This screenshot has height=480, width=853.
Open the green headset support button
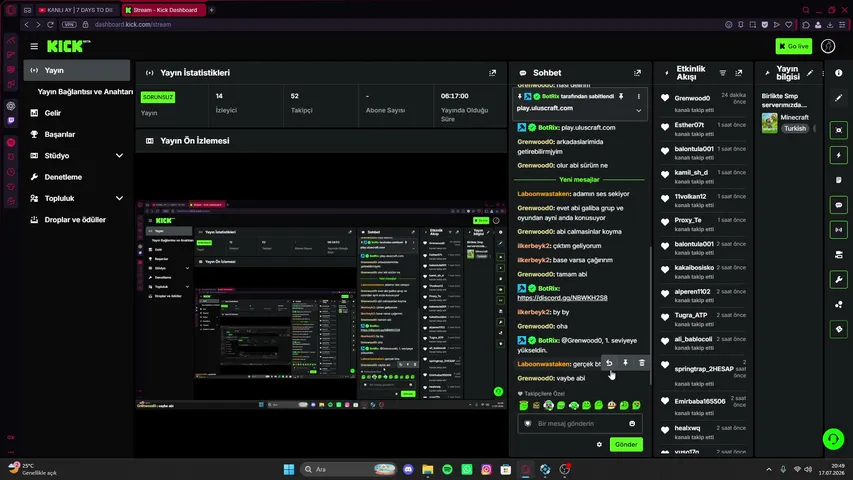pos(833,439)
